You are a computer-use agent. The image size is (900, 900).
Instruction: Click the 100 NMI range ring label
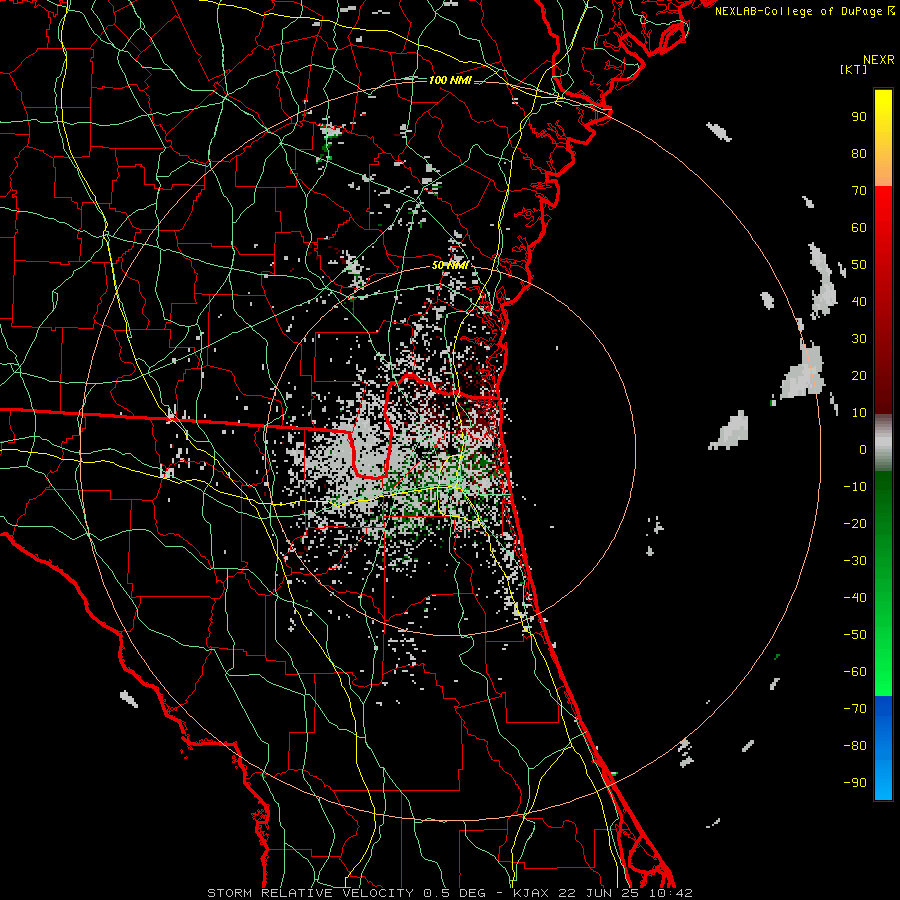tap(450, 80)
